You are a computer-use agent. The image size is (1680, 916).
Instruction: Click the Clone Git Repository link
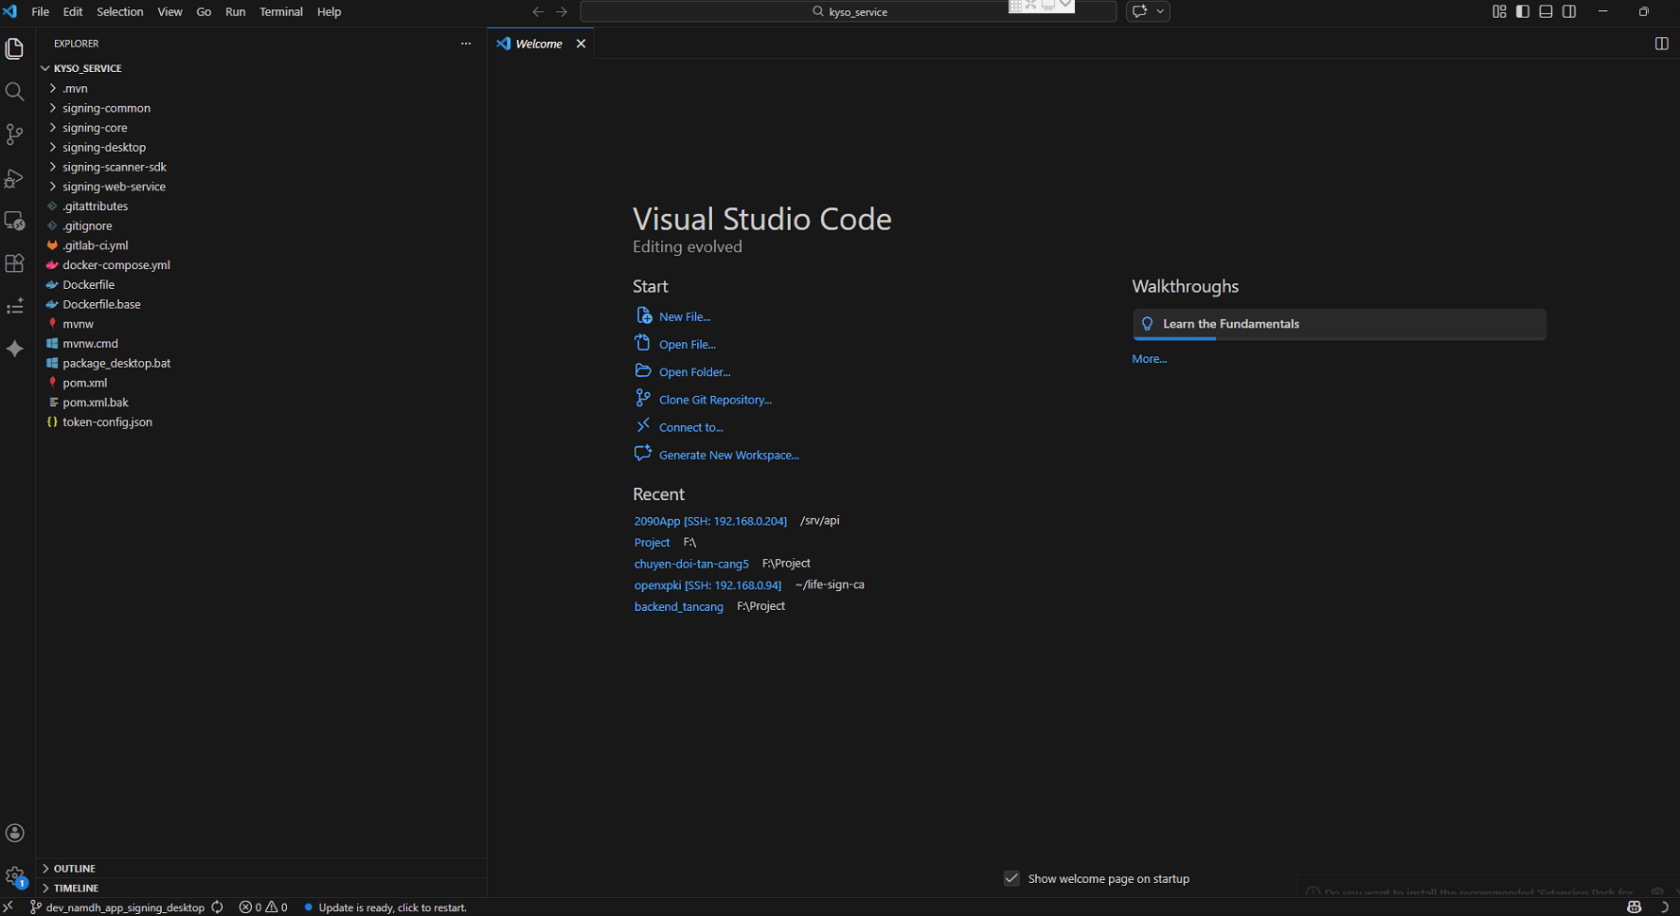715,400
